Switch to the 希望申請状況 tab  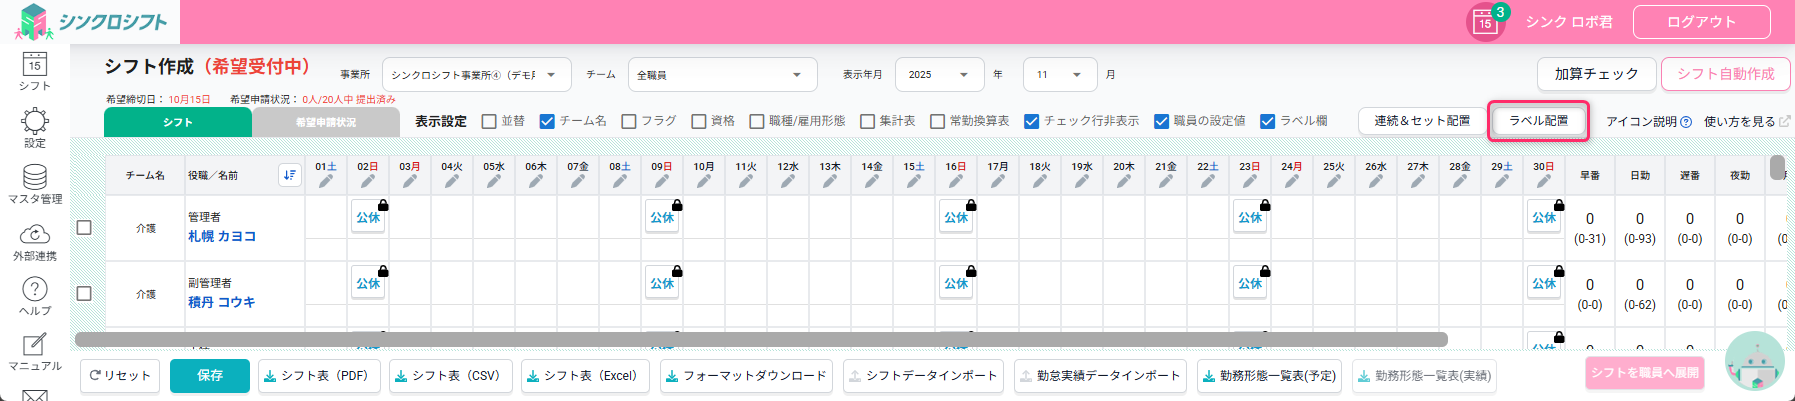326,122
